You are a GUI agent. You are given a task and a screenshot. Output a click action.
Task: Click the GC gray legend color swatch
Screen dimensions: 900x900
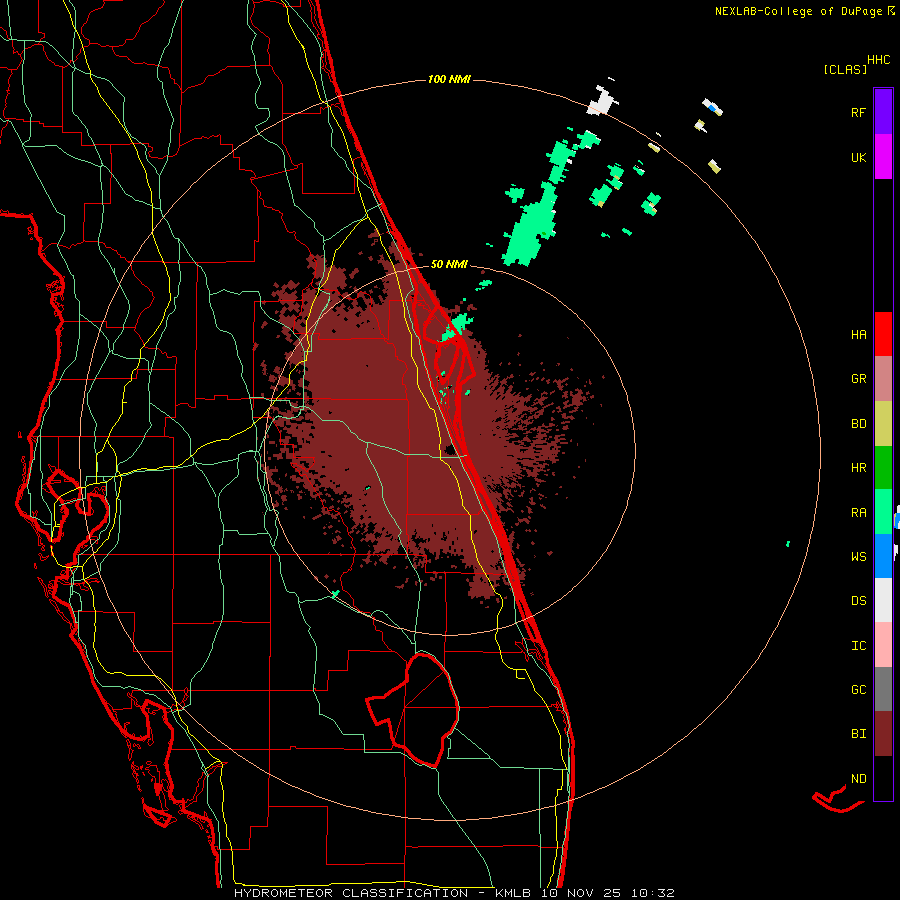coord(883,689)
